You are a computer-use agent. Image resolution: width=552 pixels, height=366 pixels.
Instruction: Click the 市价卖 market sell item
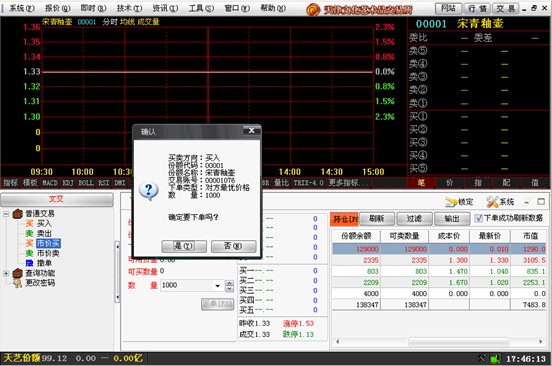click(43, 253)
